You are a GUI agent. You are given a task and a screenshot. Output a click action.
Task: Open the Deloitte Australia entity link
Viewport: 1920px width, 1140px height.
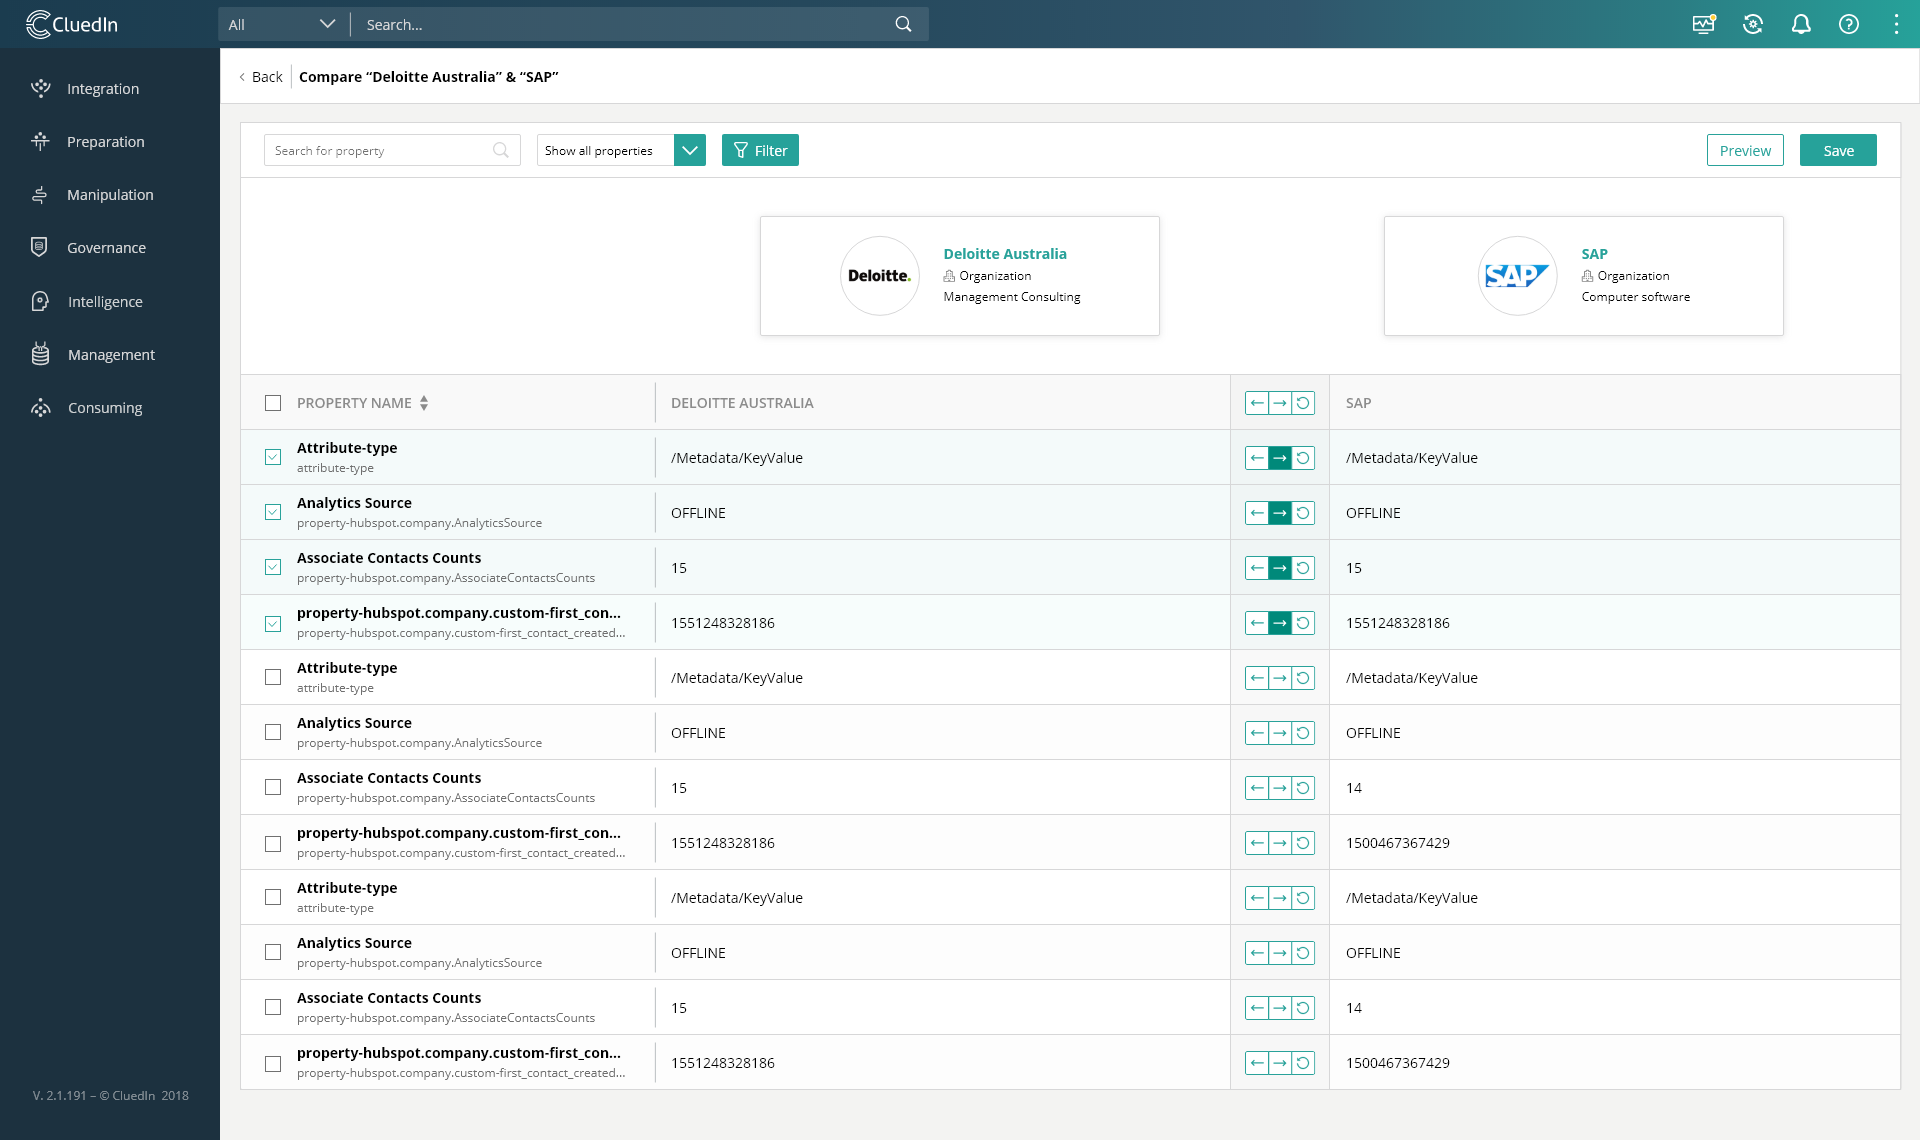pyautogui.click(x=1005, y=254)
